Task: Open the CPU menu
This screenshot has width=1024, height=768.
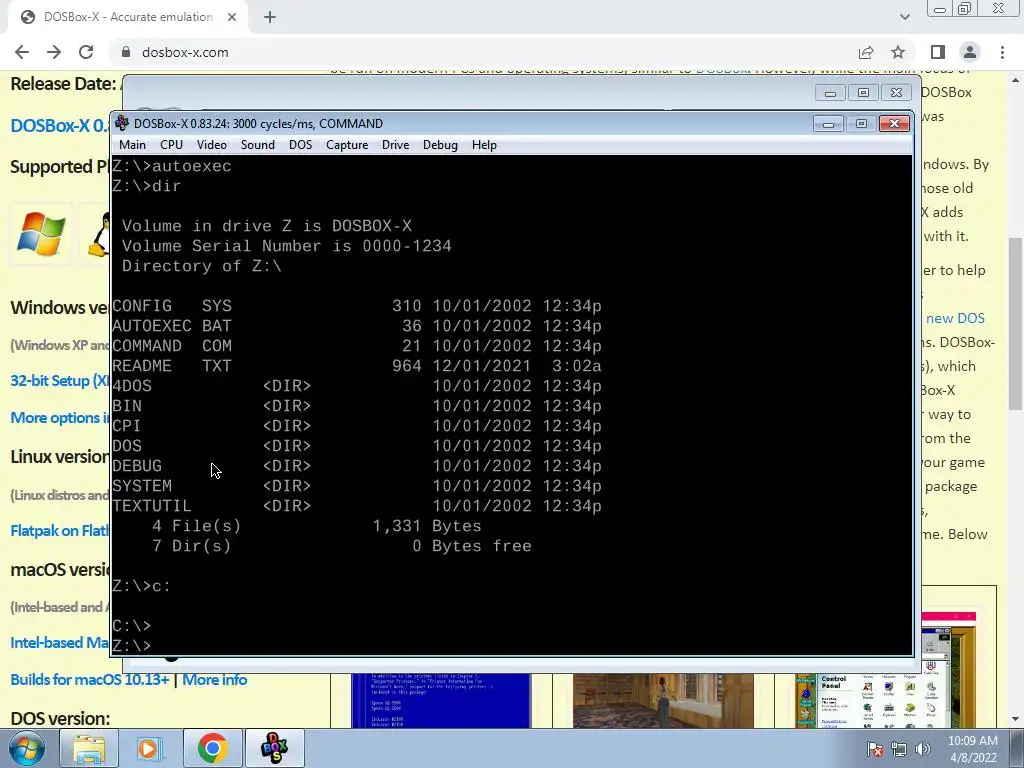Action: 171,145
